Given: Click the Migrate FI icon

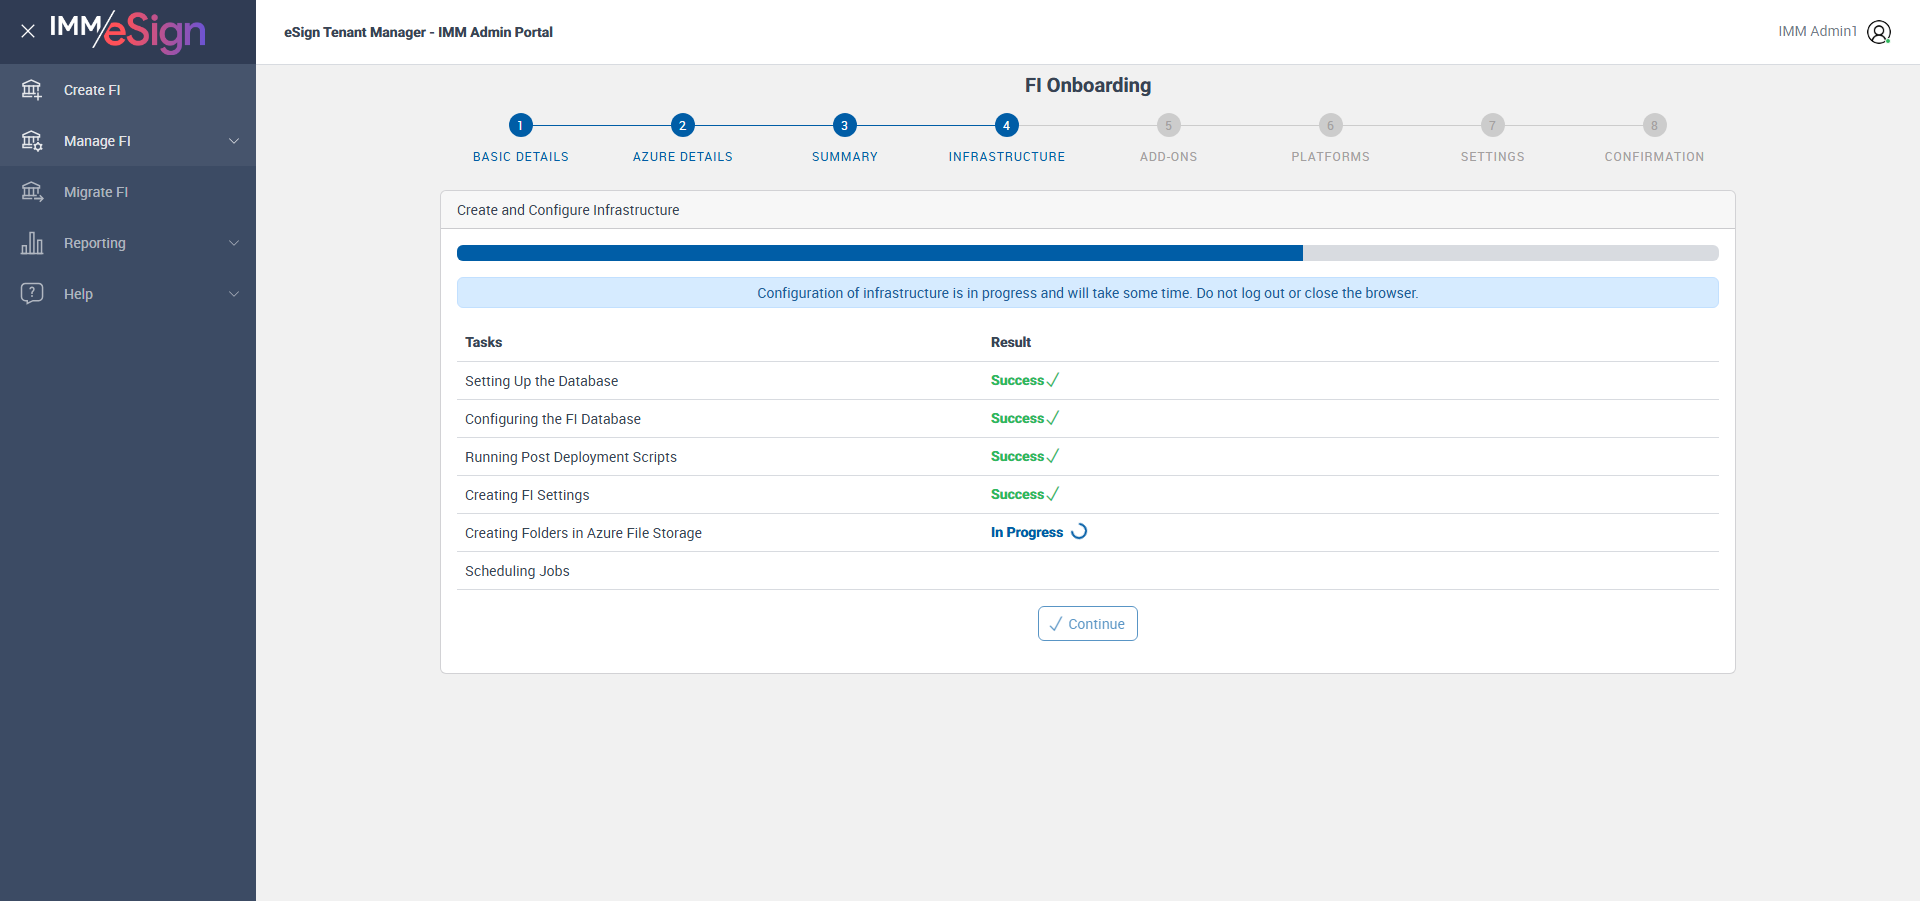Looking at the screenshot, I should [x=32, y=192].
